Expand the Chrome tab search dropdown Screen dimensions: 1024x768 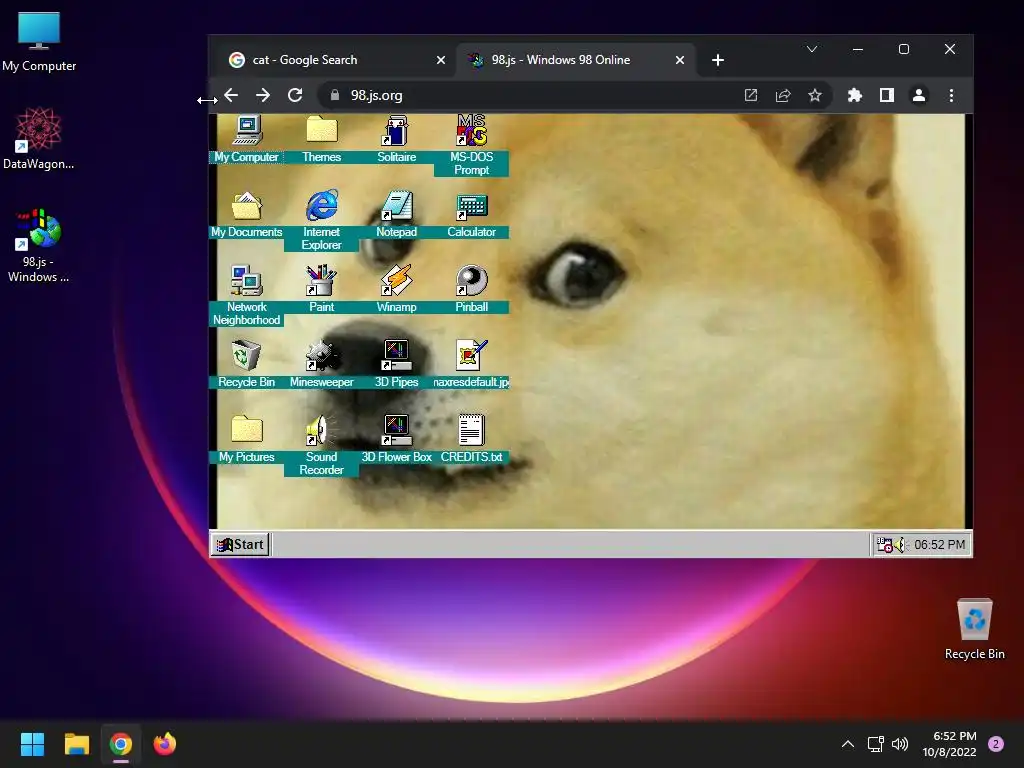coord(812,49)
